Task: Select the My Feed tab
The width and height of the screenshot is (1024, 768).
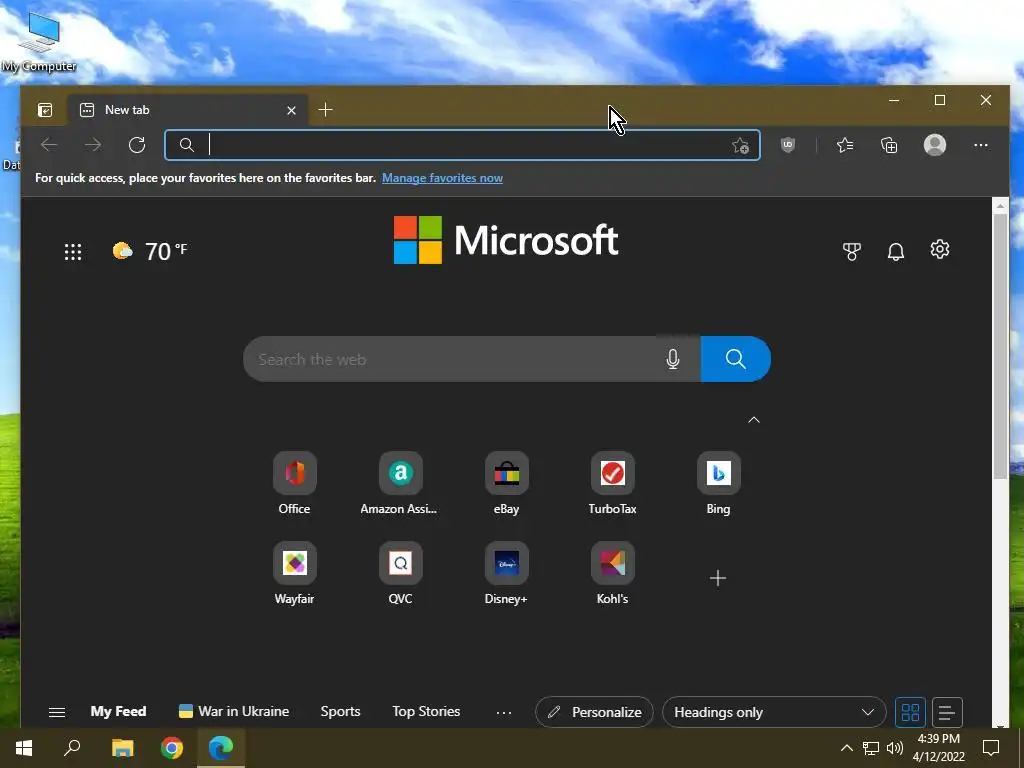Action: [x=118, y=711]
